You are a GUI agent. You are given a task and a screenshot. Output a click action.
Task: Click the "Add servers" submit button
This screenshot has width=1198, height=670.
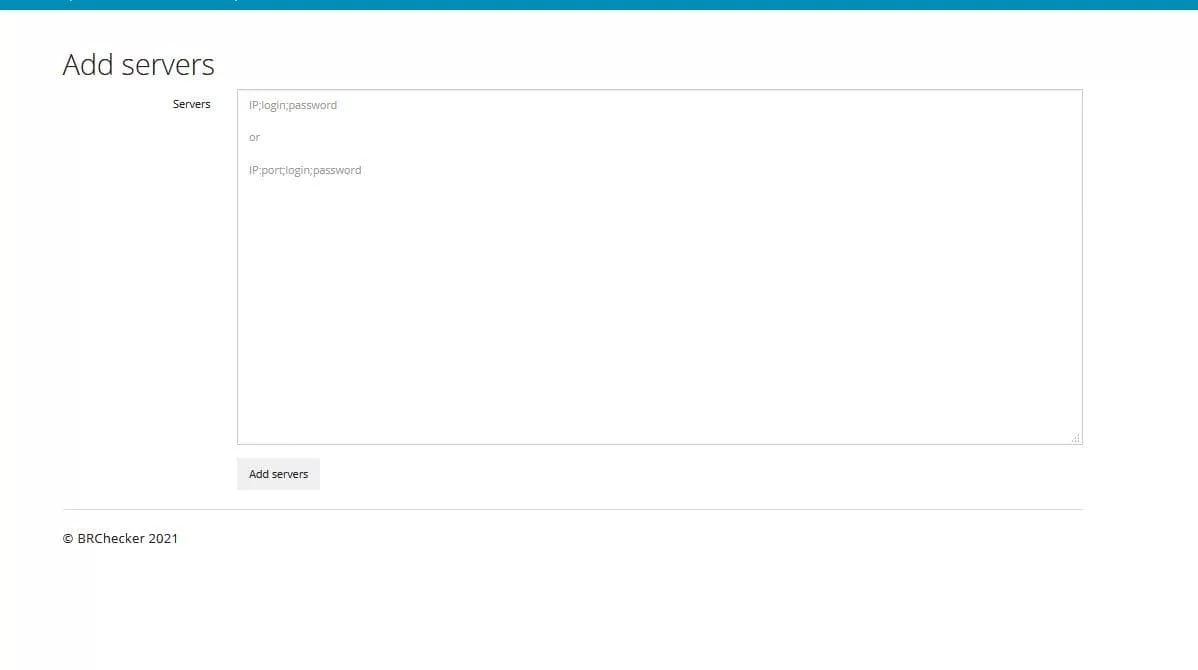[278, 473]
